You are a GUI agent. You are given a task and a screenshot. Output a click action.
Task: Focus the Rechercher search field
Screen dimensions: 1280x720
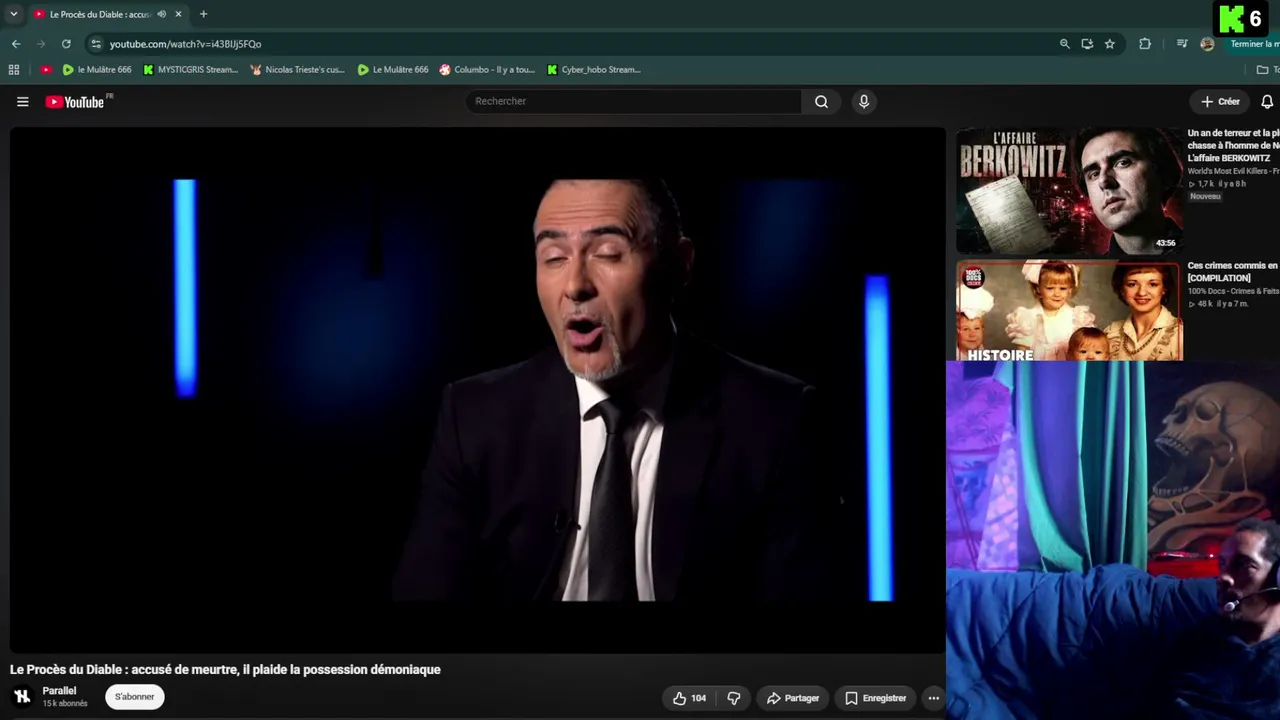coord(635,101)
